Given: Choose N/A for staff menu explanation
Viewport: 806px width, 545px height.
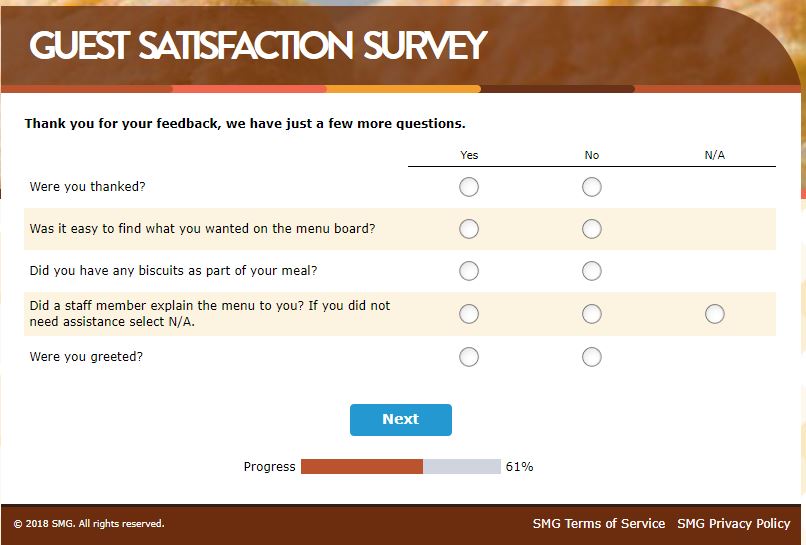Looking at the screenshot, I should tap(714, 314).
